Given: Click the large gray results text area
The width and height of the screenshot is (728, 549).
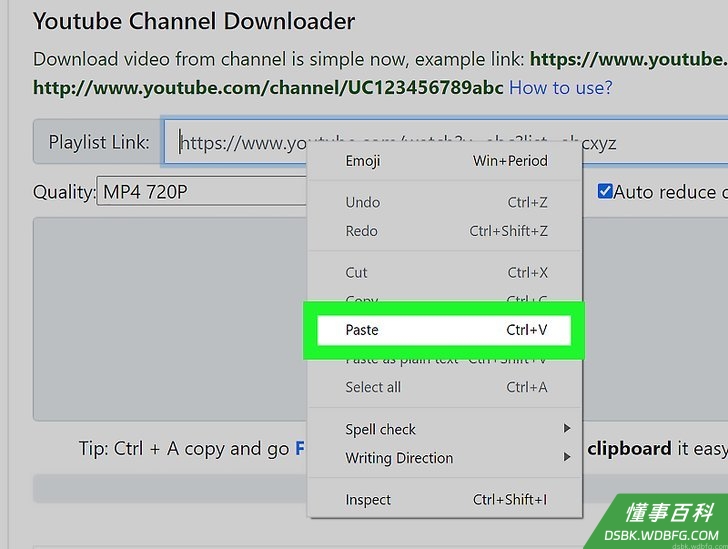Looking at the screenshot, I should (169, 319).
